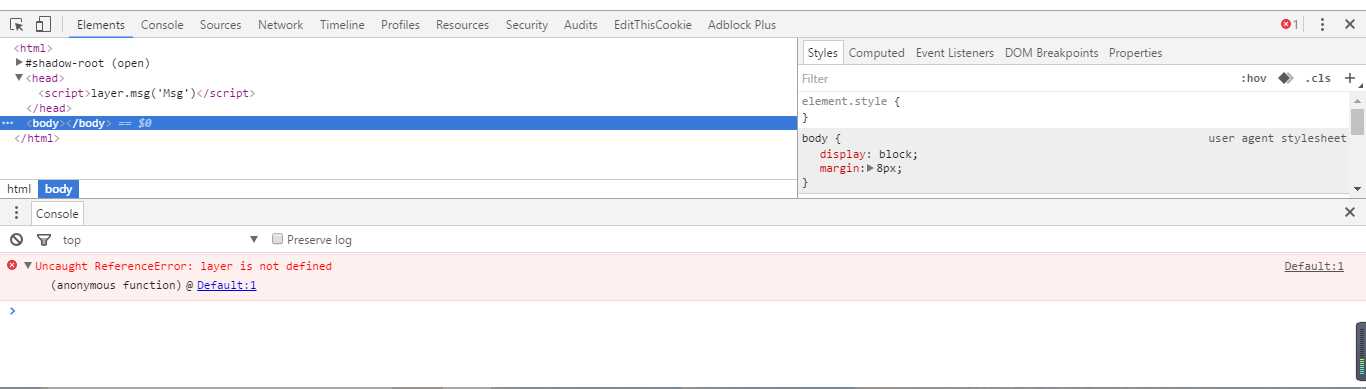1366x389 pixels.
Task: Close the console drawer
Action: [1349, 212]
